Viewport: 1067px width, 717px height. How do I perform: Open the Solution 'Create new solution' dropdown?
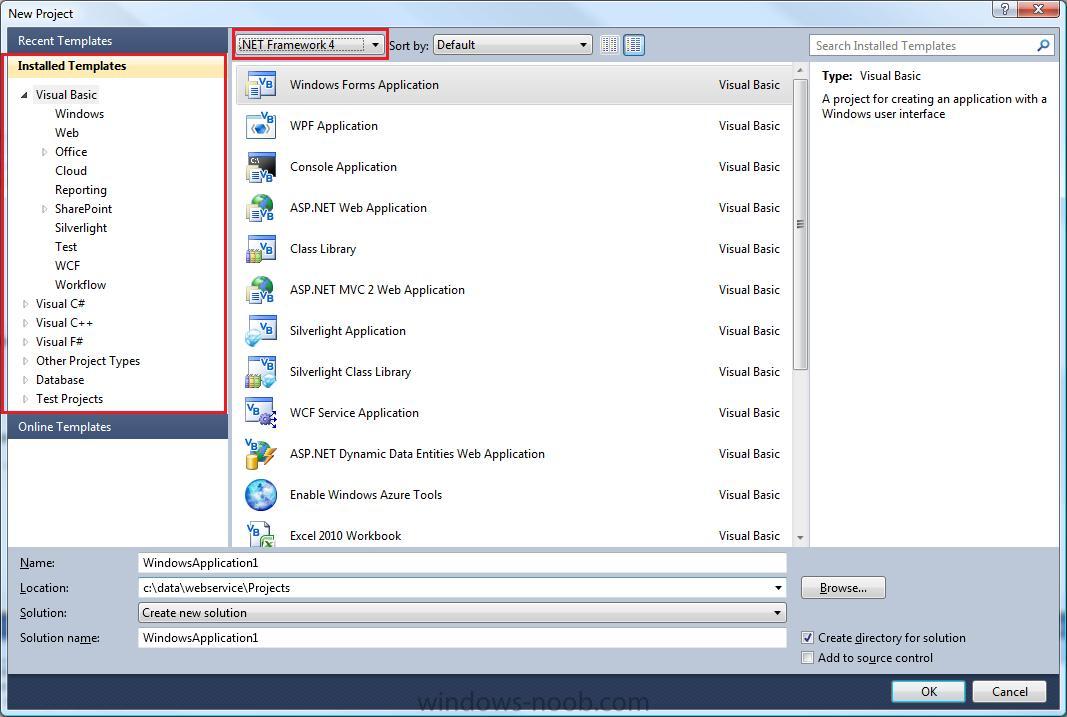[x=462, y=613]
